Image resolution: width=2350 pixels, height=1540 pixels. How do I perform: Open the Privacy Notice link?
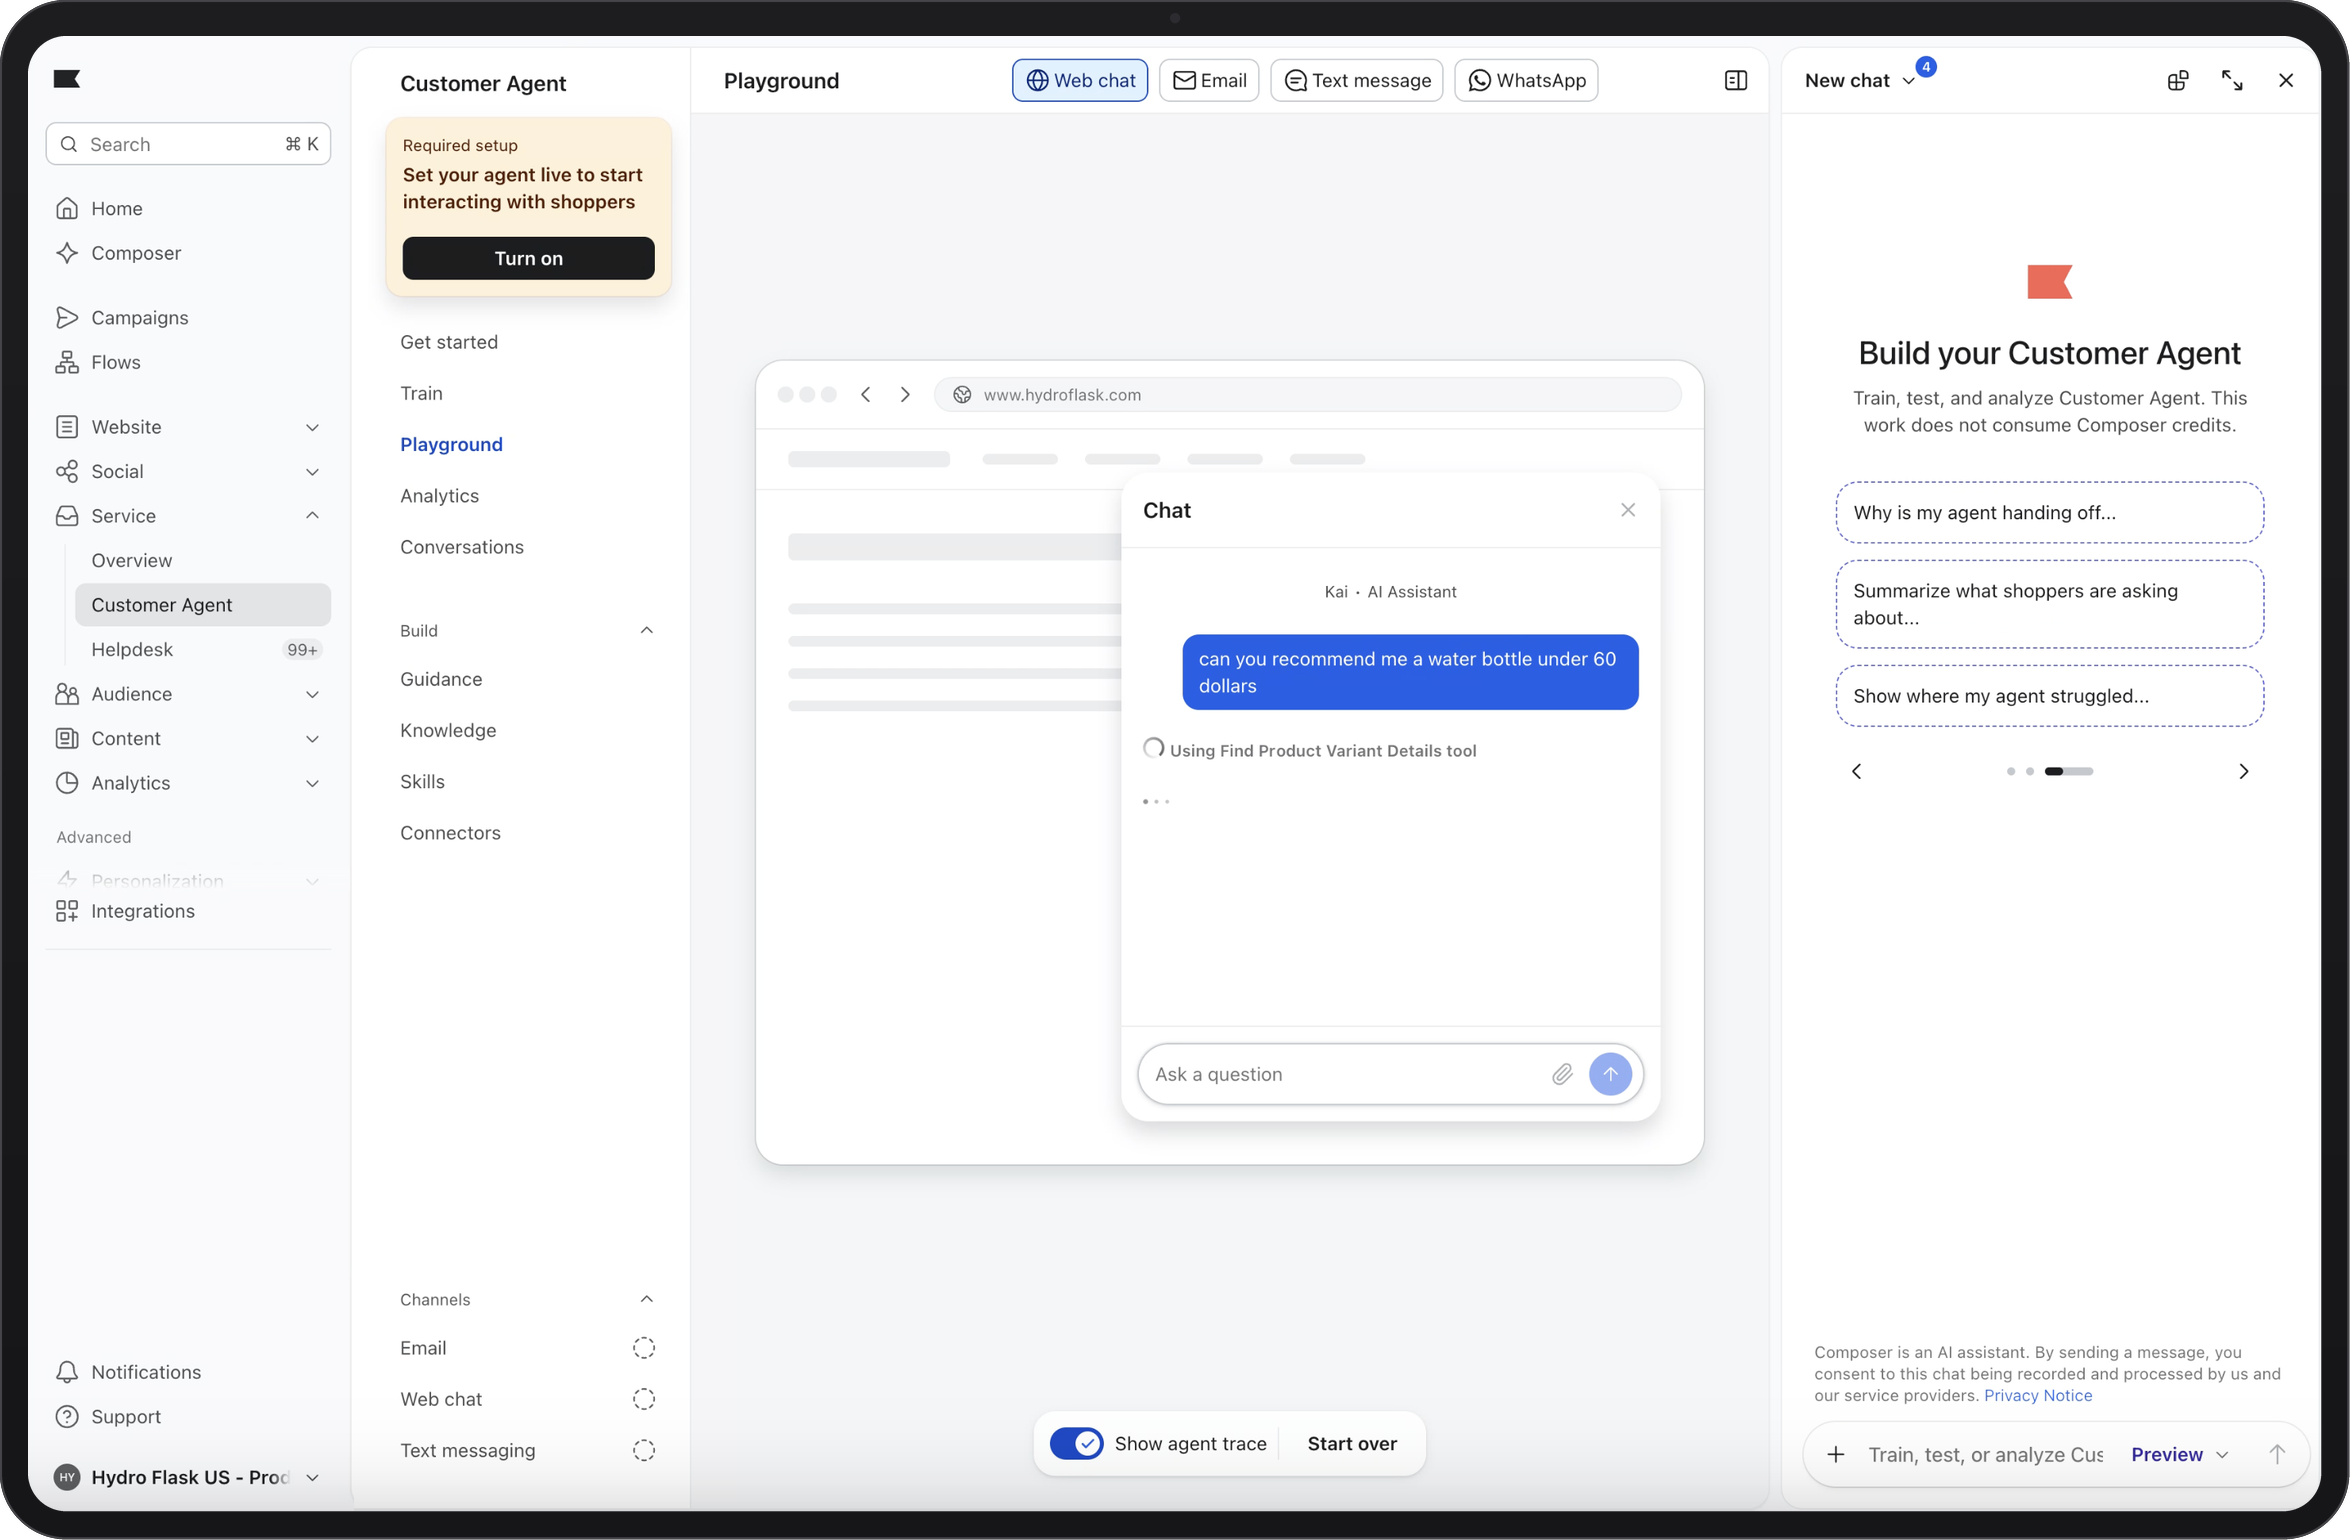coord(2037,1395)
